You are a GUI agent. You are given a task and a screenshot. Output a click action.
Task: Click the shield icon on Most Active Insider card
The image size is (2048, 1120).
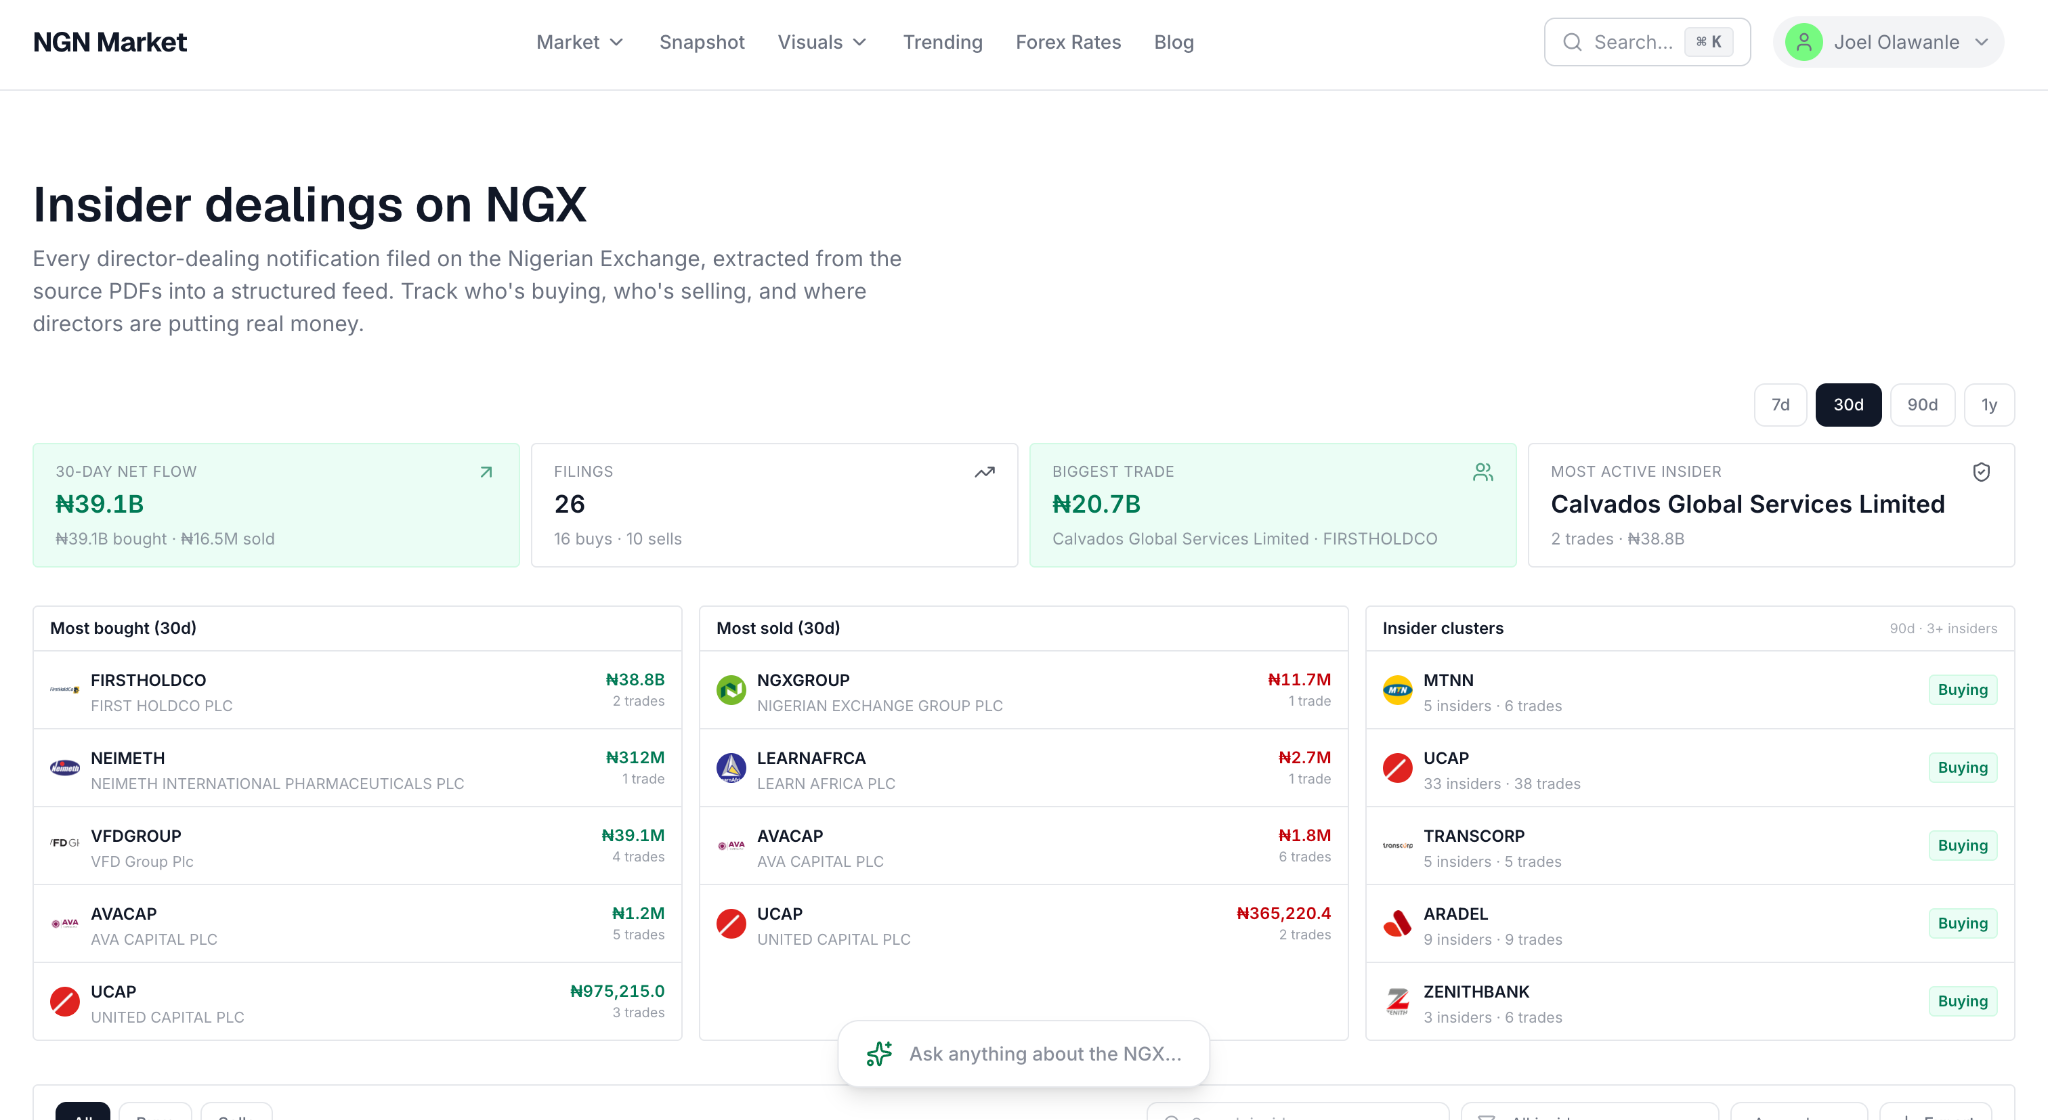point(1981,472)
